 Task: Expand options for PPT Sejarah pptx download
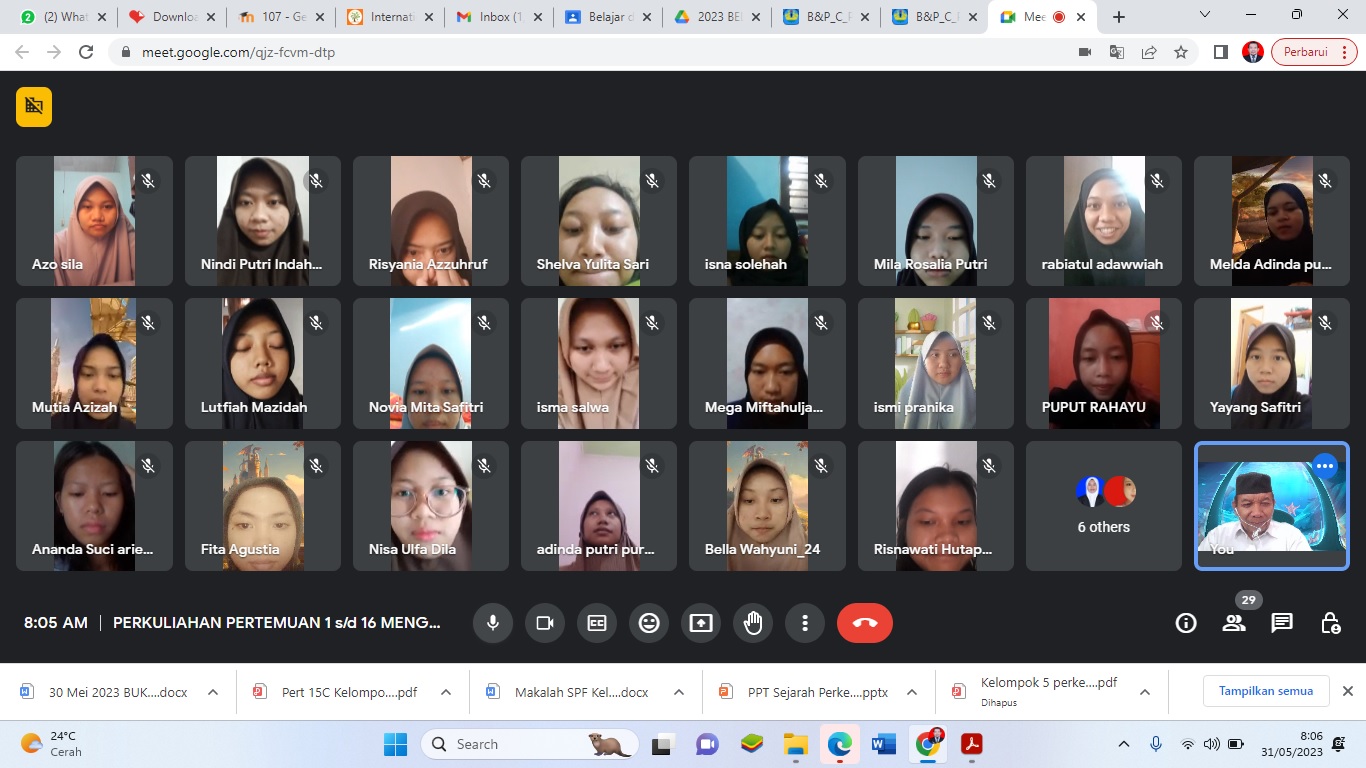click(911, 692)
